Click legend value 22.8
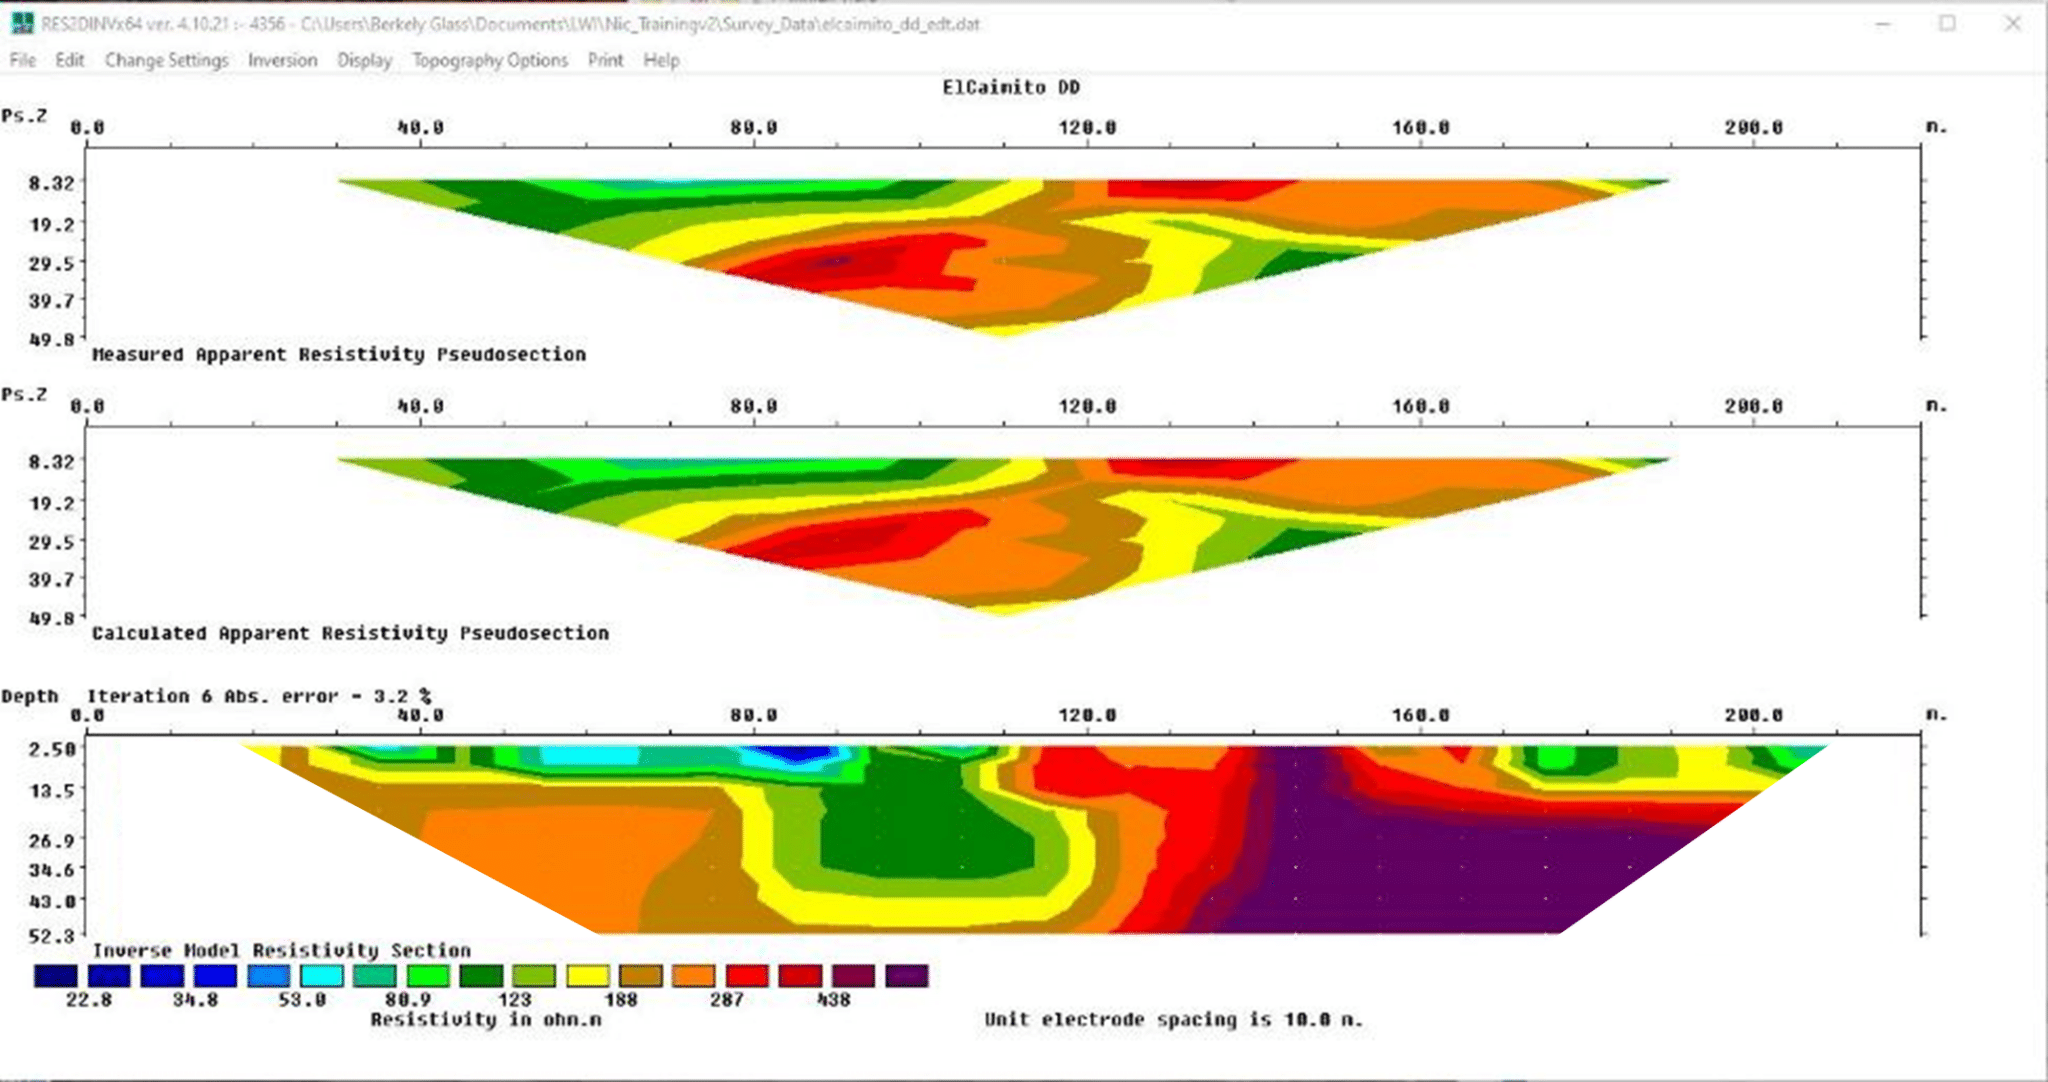Image resolution: width=2048 pixels, height=1082 pixels. (89, 999)
